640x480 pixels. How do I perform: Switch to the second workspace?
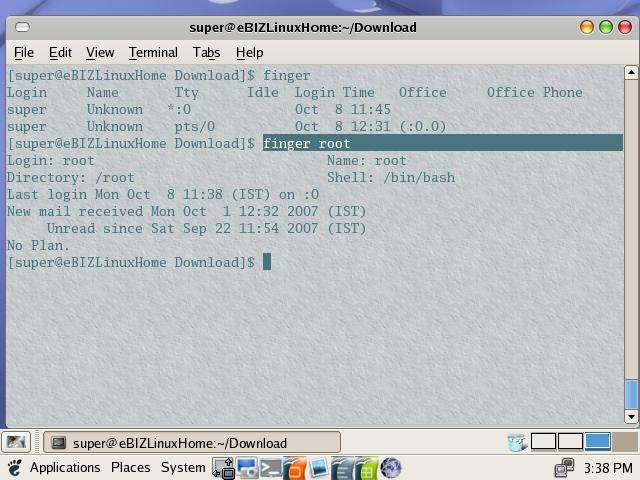(x=570, y=442)
